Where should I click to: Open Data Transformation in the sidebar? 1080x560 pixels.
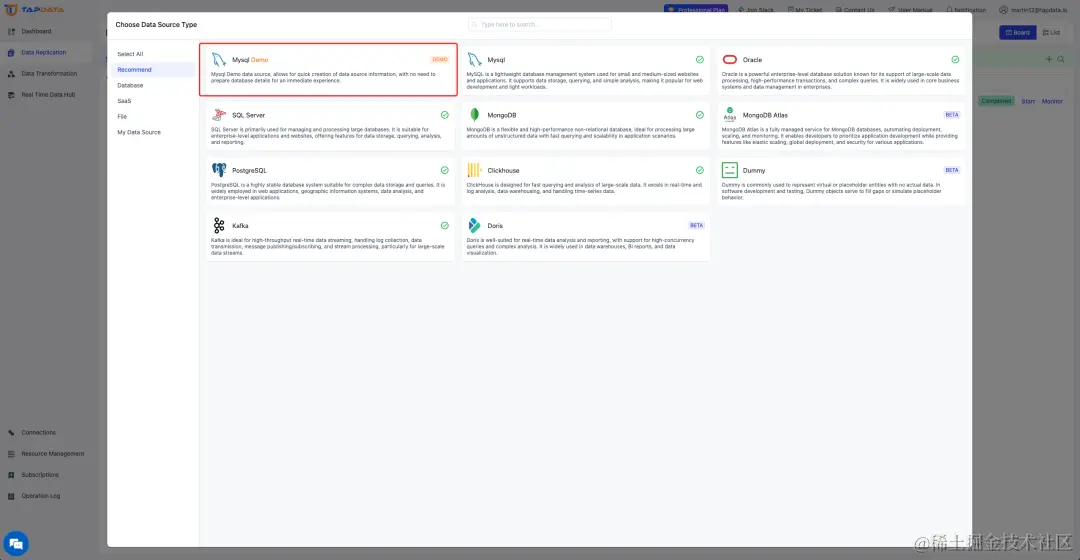(x=49, y=74)
